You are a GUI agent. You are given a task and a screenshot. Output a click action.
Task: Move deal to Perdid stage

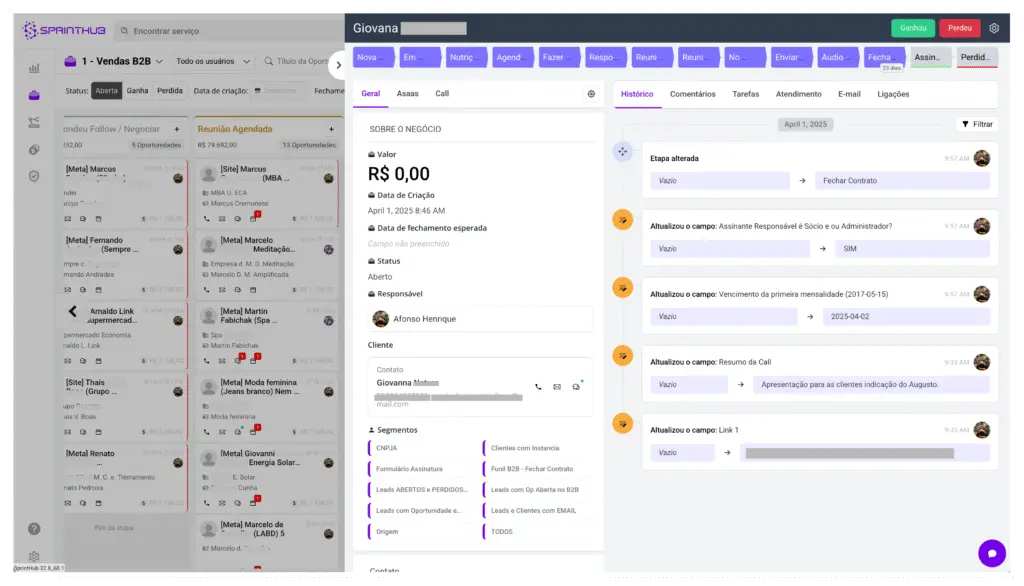point(977,57)
